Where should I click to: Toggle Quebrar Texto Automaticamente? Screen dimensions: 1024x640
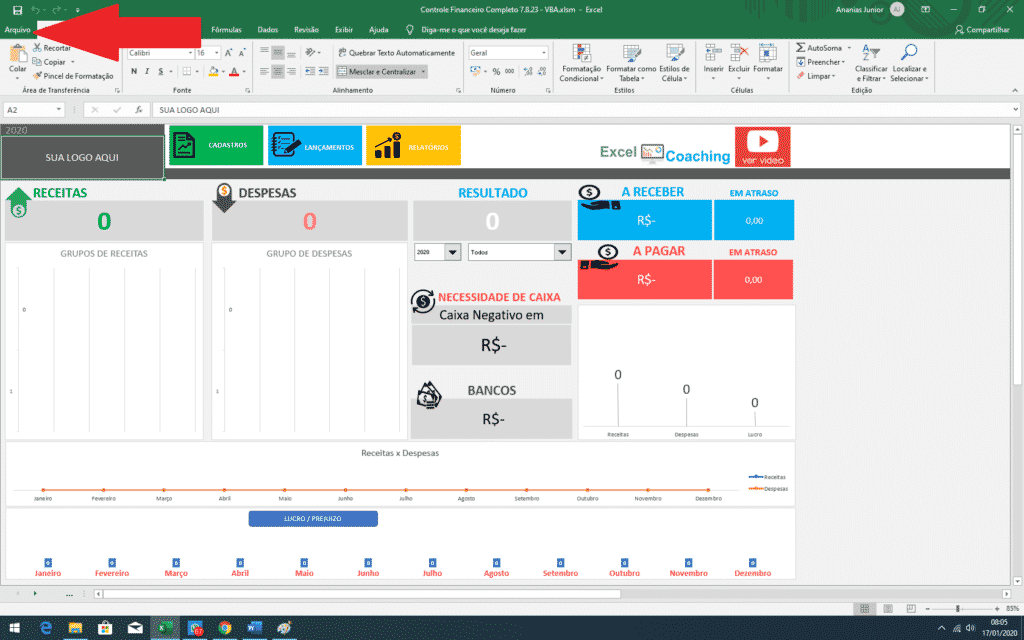click(x=396, y=53)
